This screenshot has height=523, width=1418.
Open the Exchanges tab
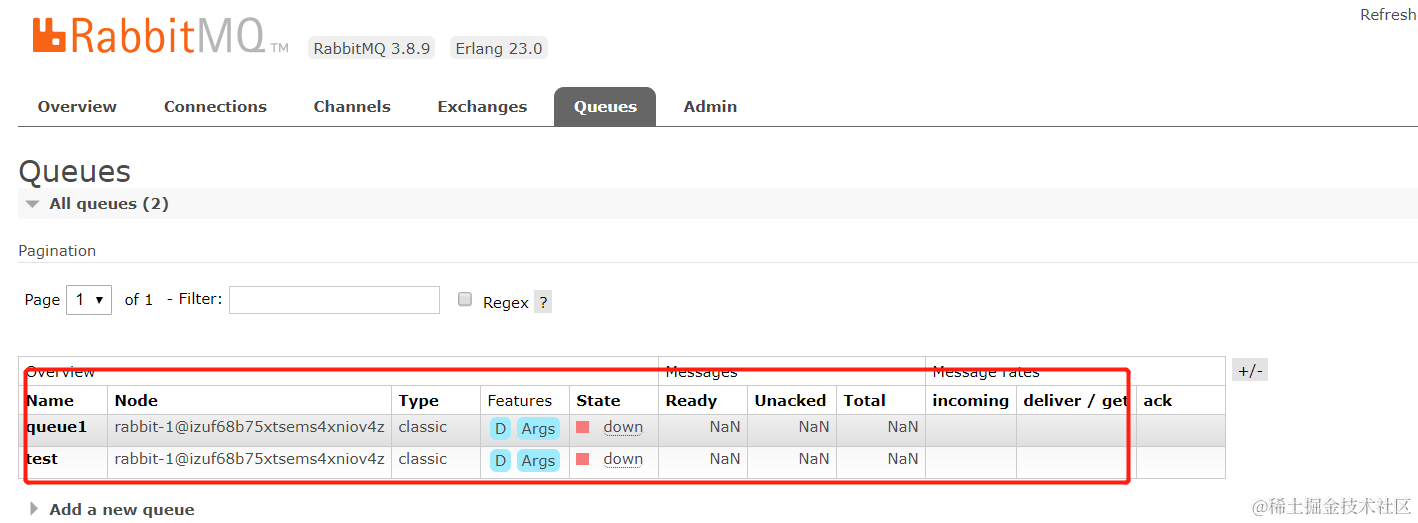pyautogui.click(x=482, y=107)
